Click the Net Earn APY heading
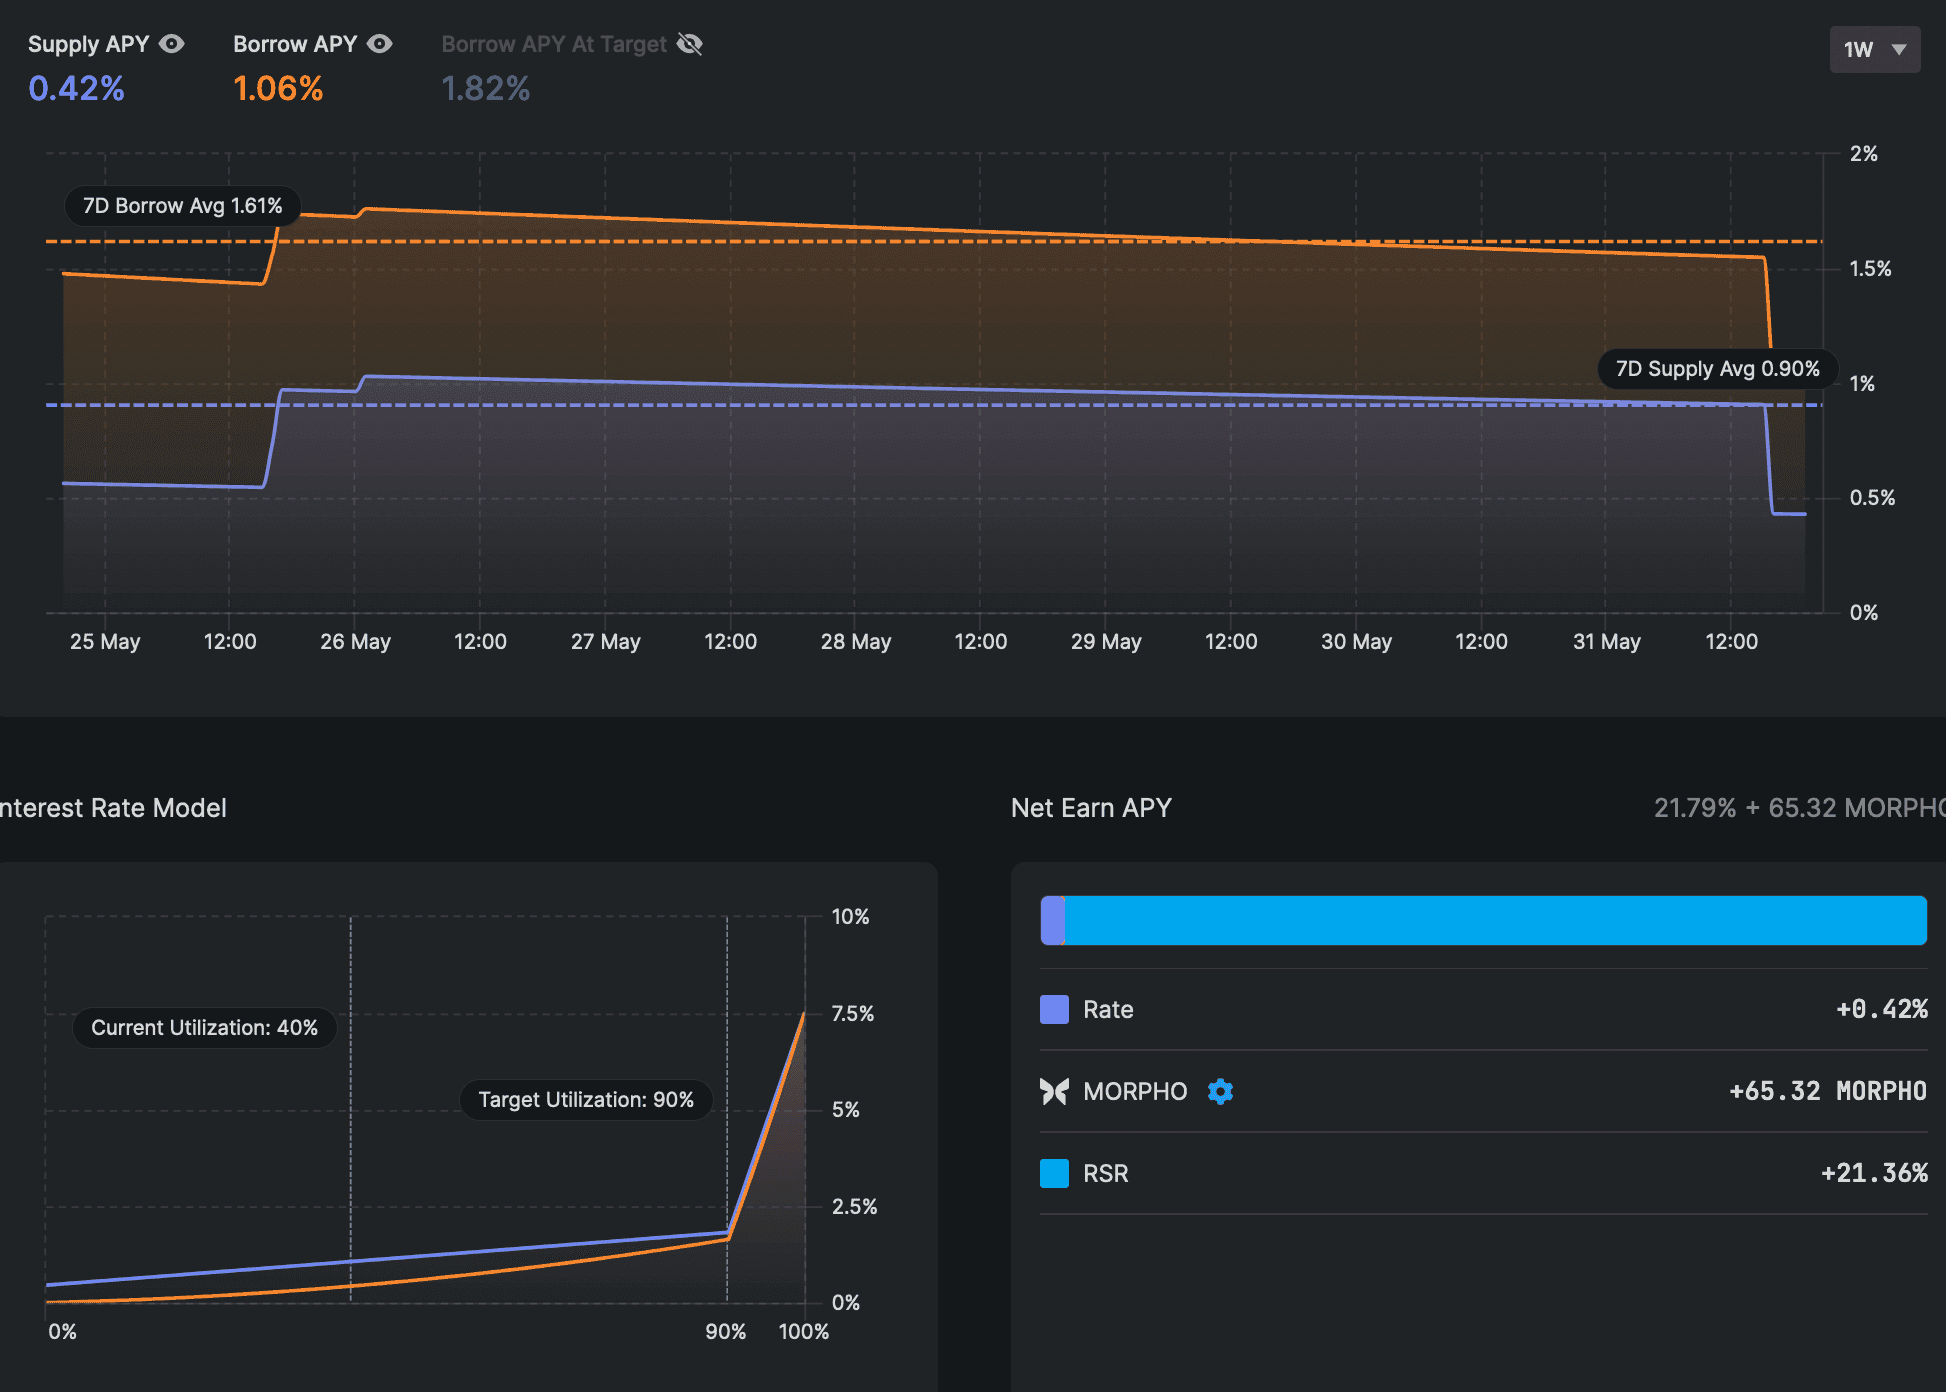This screenshot has height=1392, width=1946. point(1091,808)
